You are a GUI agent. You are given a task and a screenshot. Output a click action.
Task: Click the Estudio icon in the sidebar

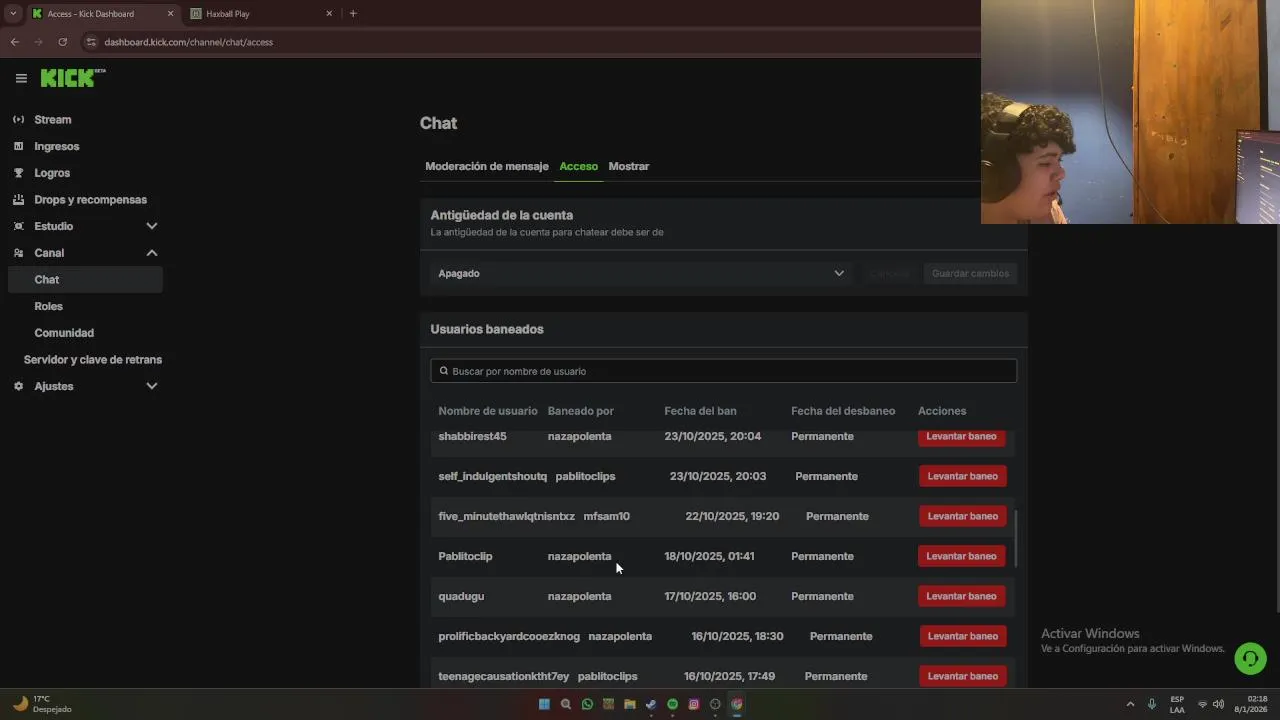18,226
